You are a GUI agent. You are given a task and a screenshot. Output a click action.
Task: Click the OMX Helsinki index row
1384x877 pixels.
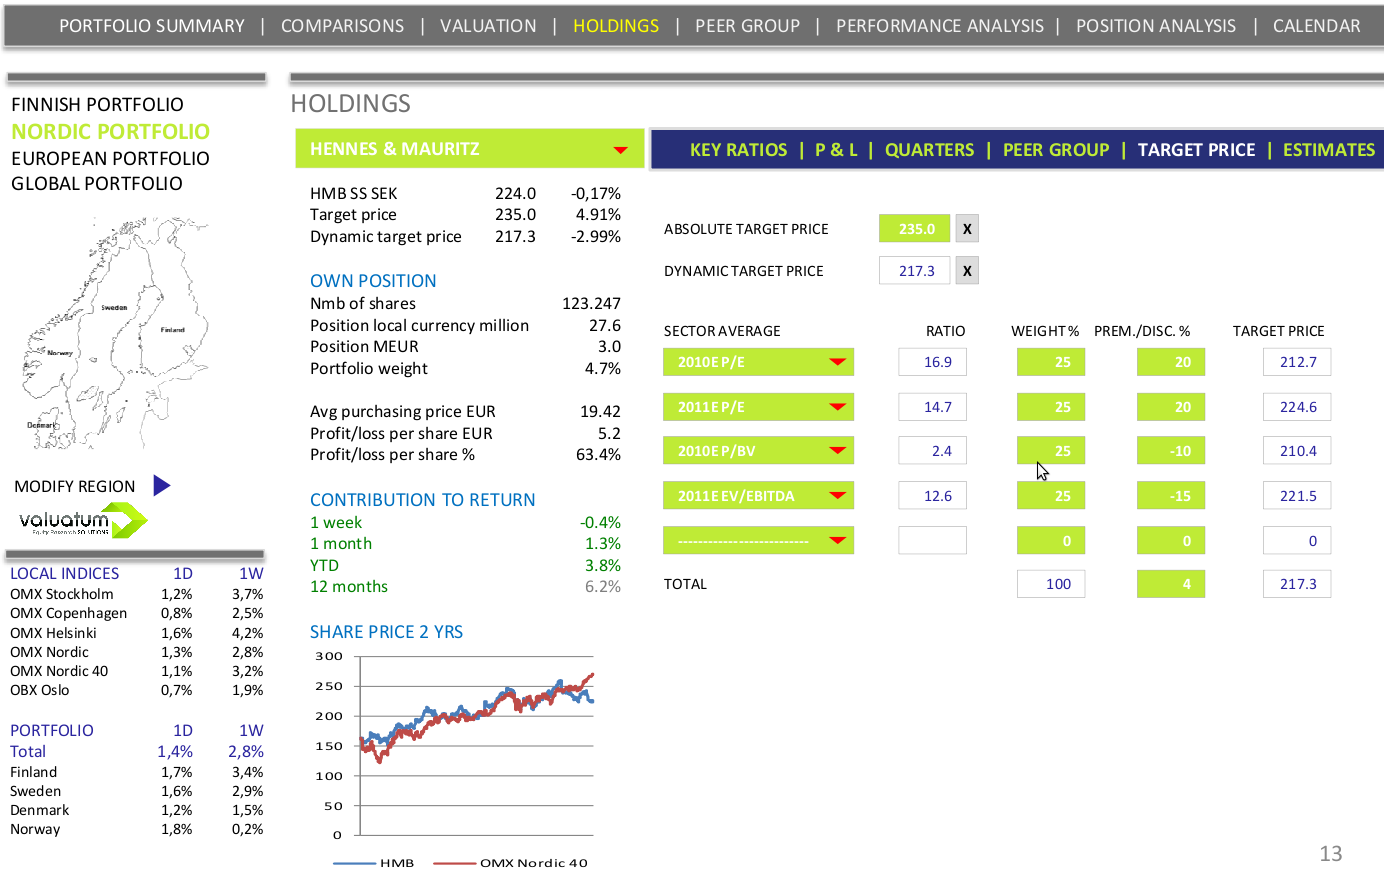tap(137, 633)
